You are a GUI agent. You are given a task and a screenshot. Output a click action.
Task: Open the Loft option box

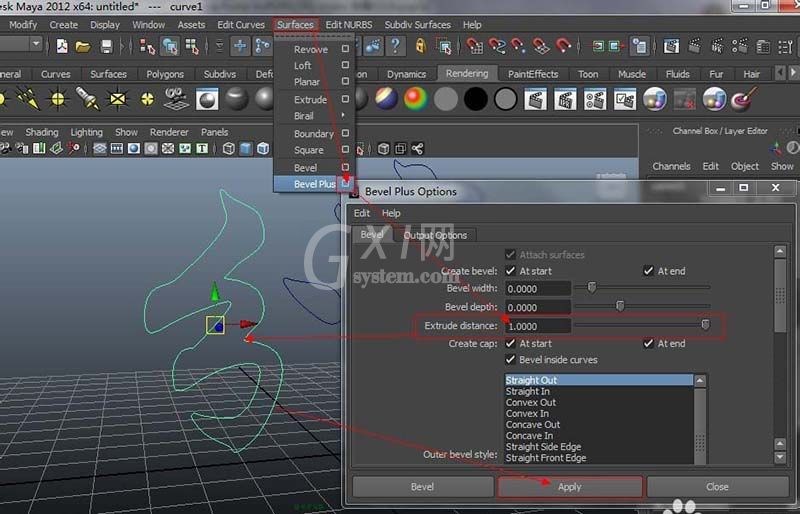point(345,65)
